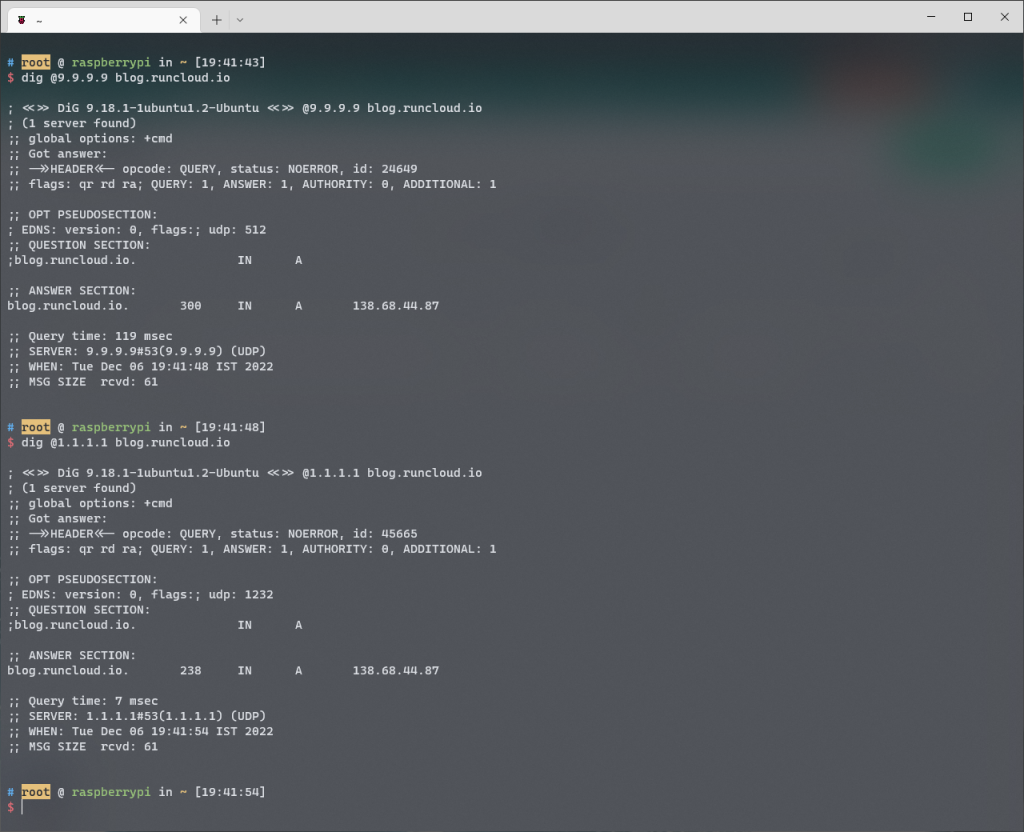Open a new tab with plus button
Viewport: 1024px width, 832px height.
click(x=217, y=20)
